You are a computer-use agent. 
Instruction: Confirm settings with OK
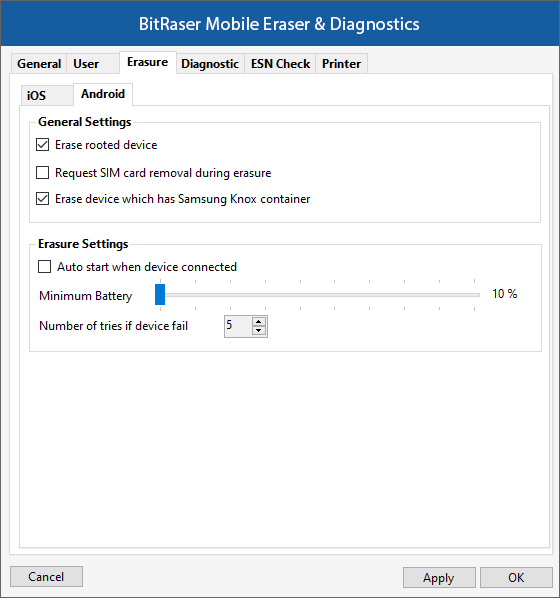click(x=516, y=578)
